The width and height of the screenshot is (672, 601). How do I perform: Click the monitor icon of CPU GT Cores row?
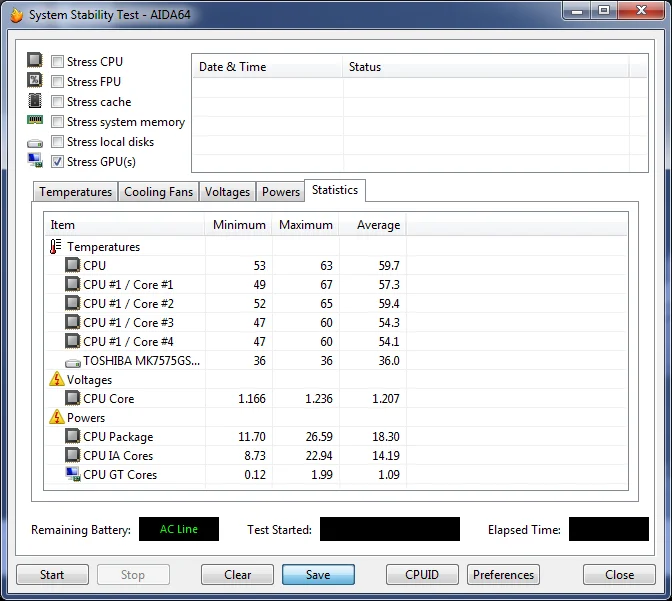coord(73,474)
